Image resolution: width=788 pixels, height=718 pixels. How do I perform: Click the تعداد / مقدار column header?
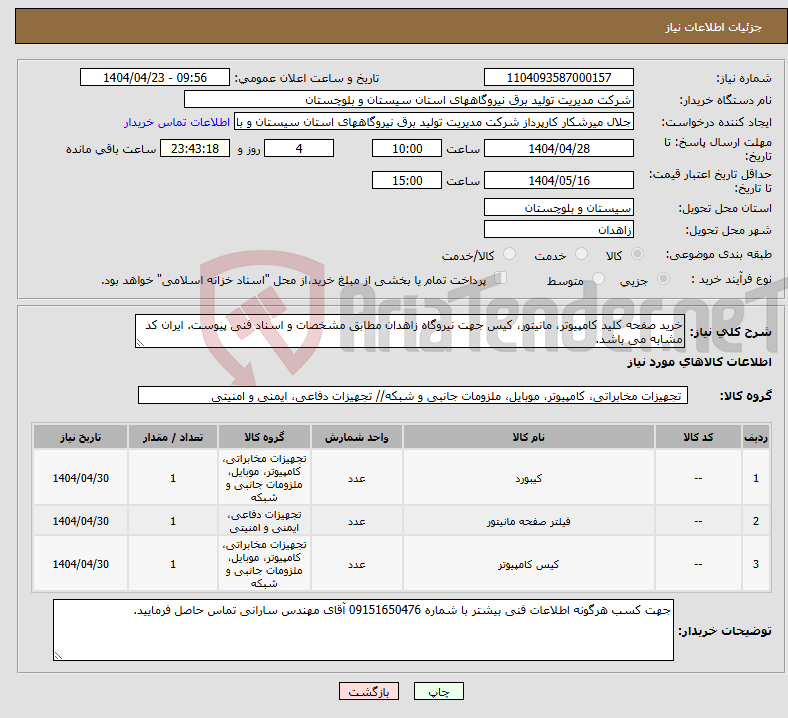point(173,437)
